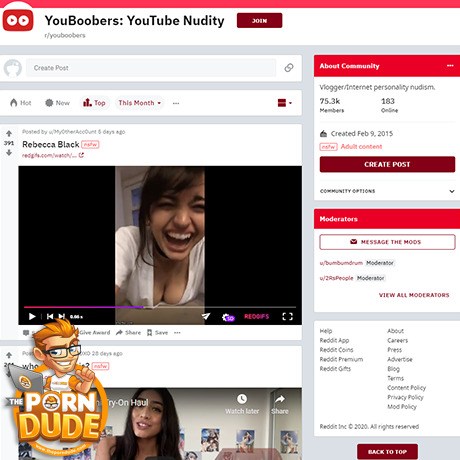The width and height of the screenshot is (460, 460).
Task: Open the Reddit Coins footer link
Action: coord(336,350)
